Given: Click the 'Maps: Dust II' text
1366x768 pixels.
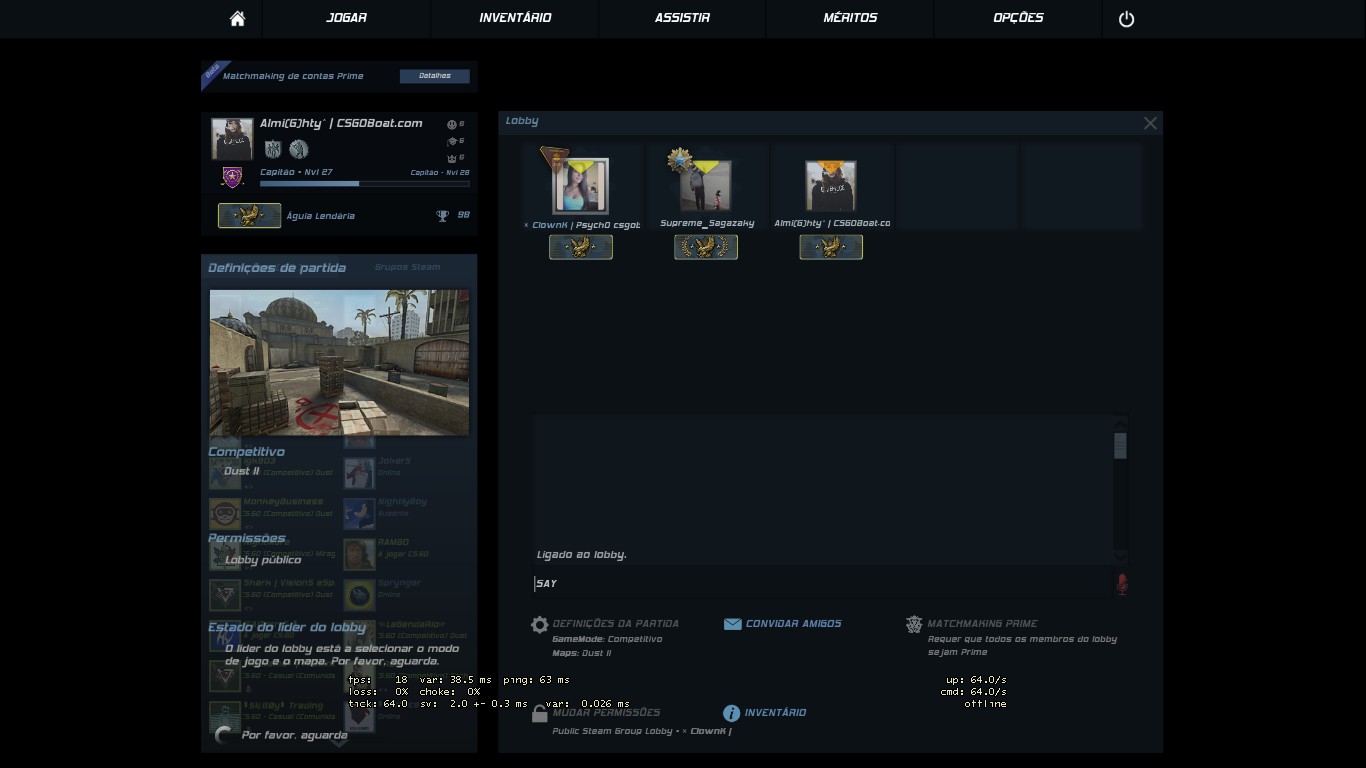Looking at the screenshot, I should [581, 653].
